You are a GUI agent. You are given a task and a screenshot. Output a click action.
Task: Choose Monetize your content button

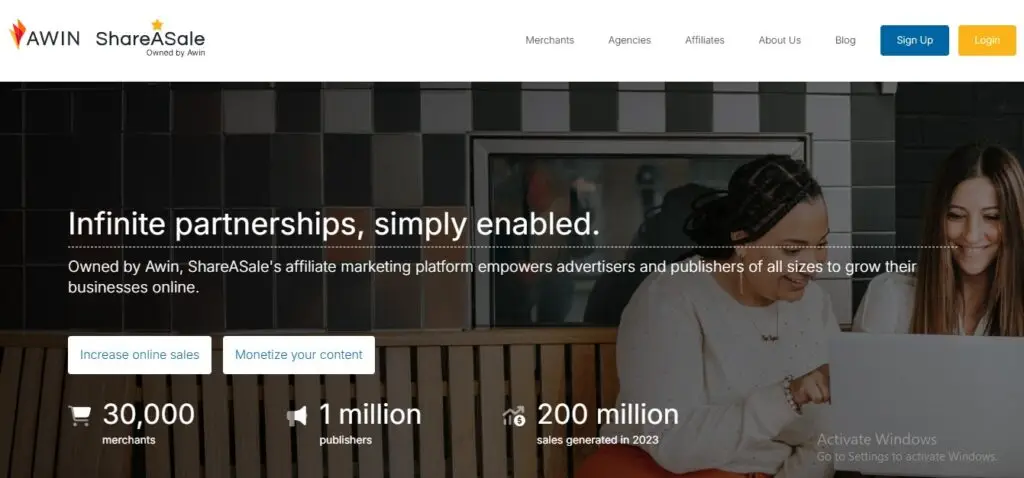(x=298, y=355)
